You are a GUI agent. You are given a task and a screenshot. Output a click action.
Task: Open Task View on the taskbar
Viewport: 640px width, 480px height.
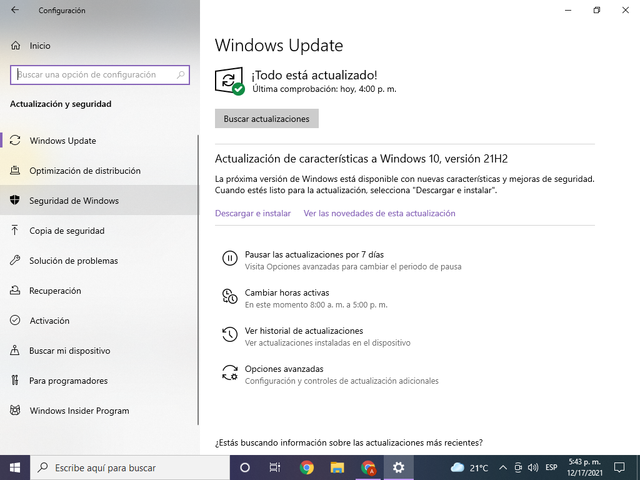[x=275, y=468]
